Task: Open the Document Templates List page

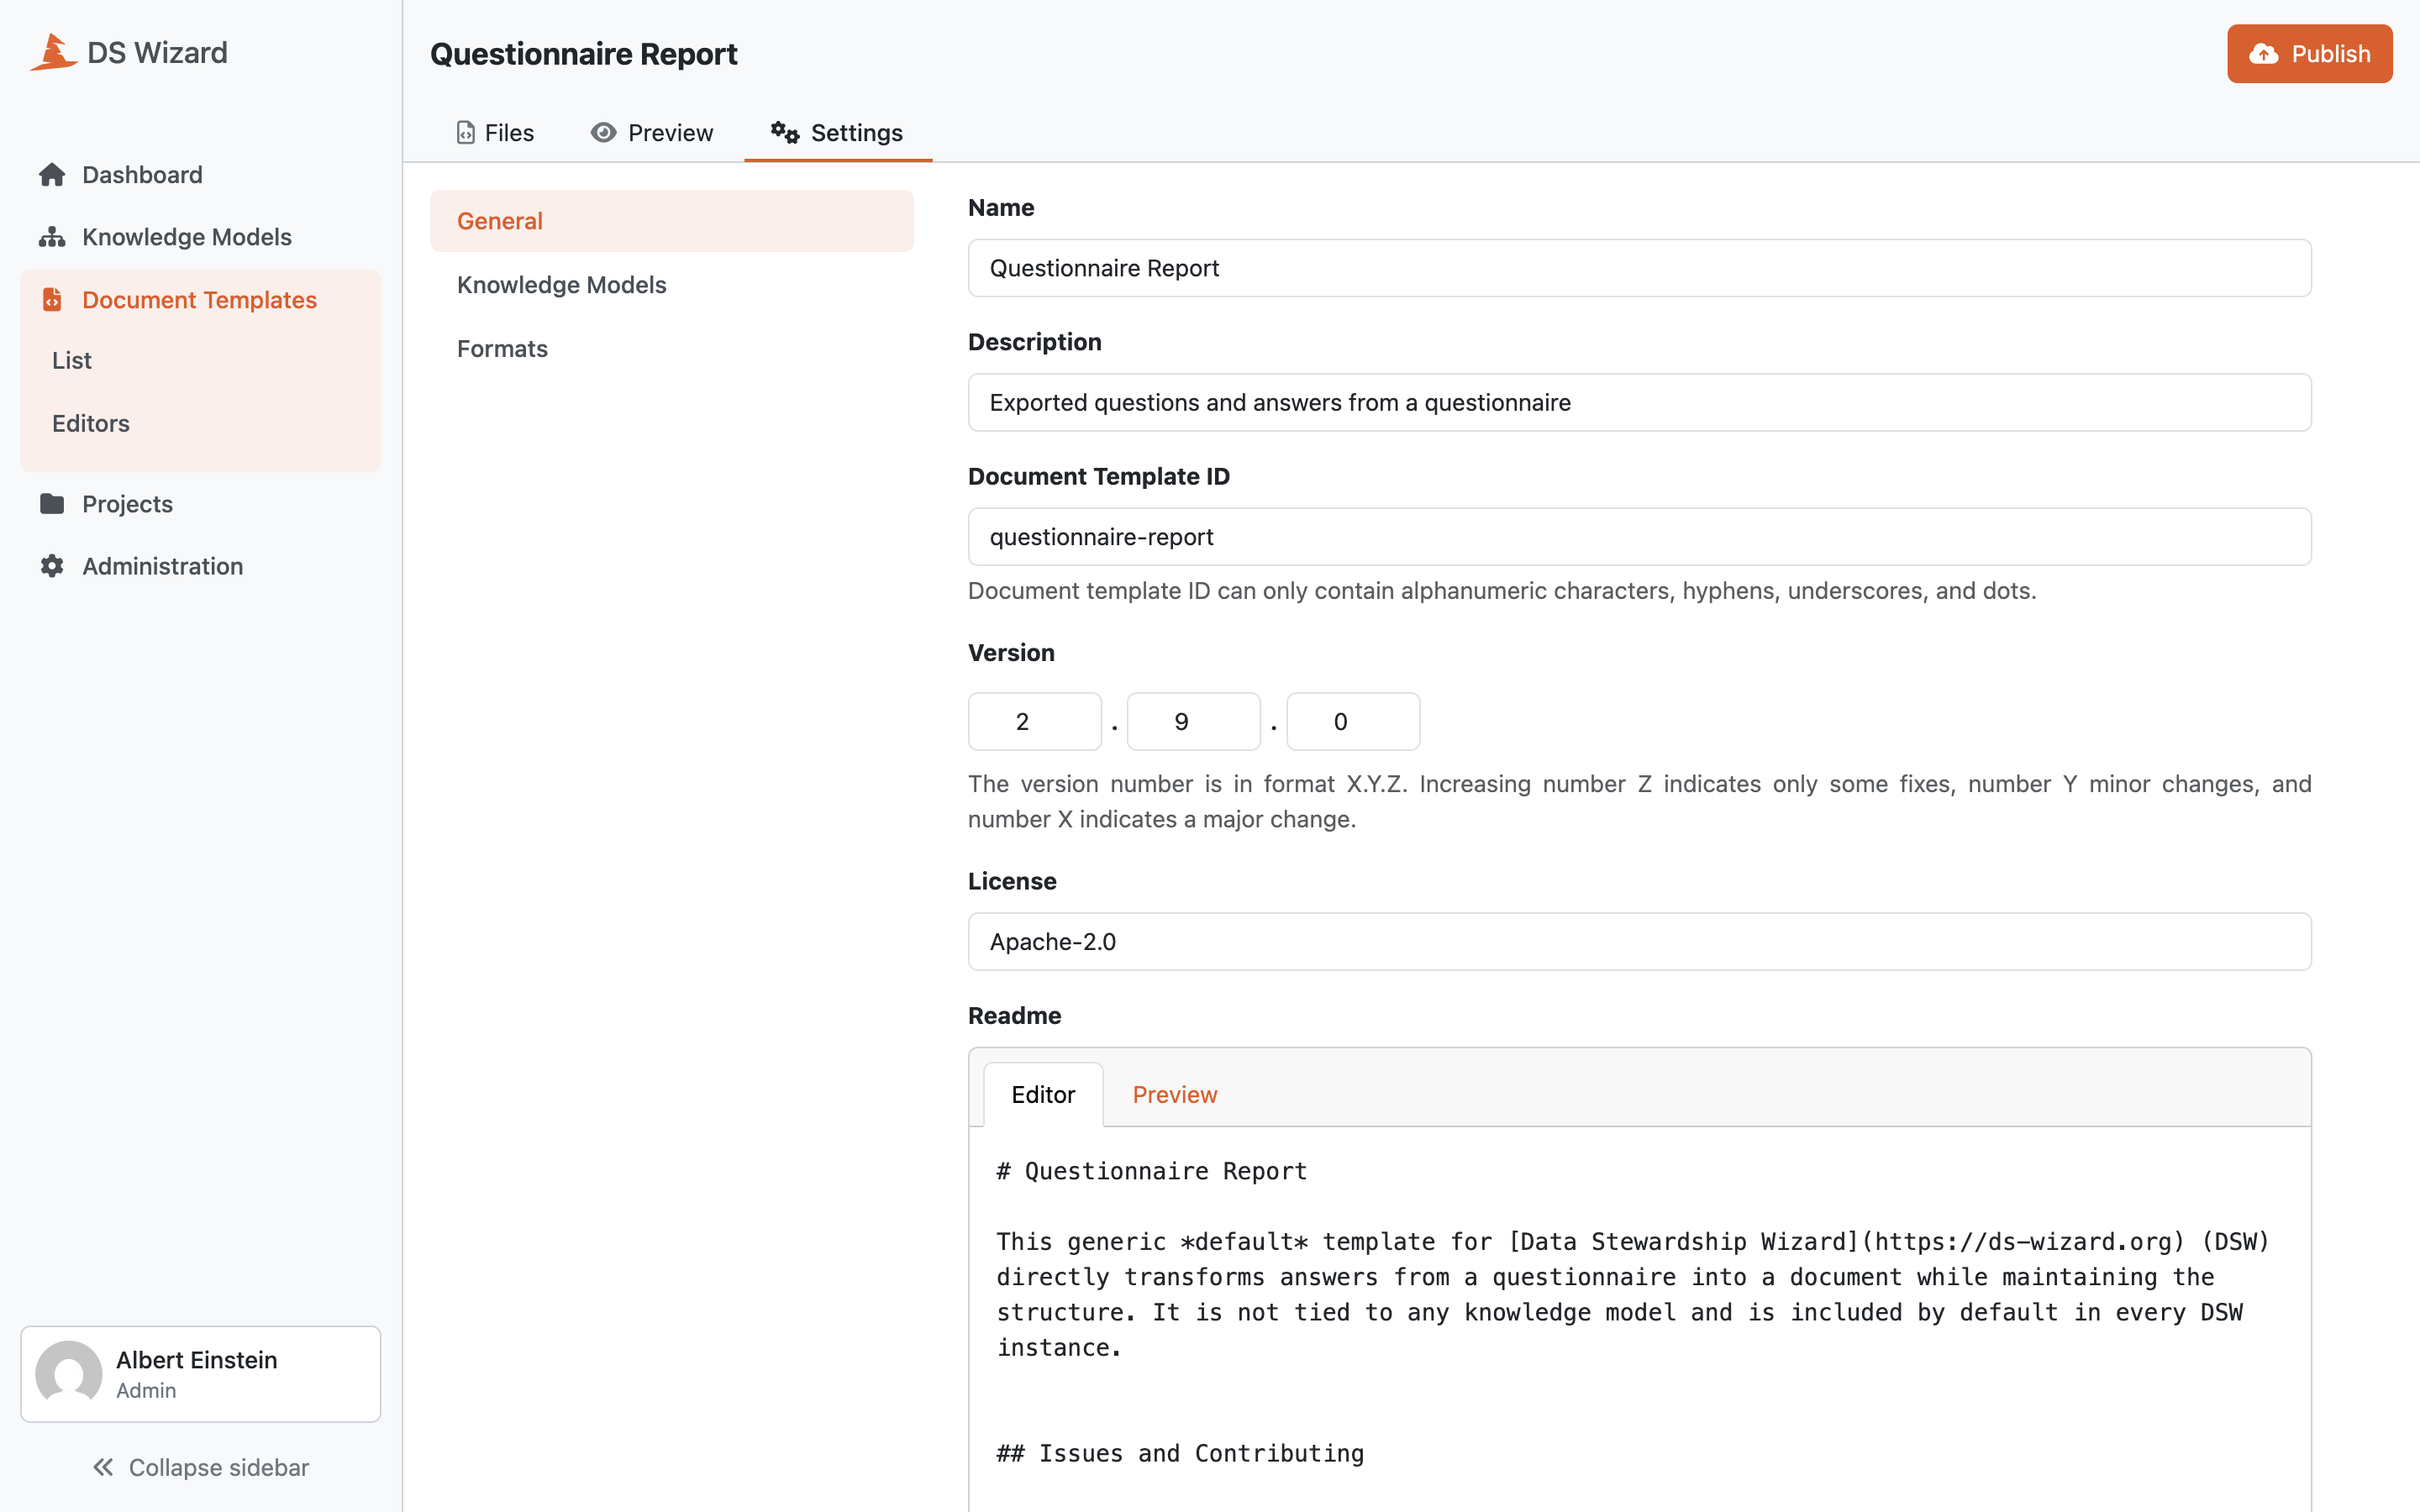Action: (x=201, y=360)
